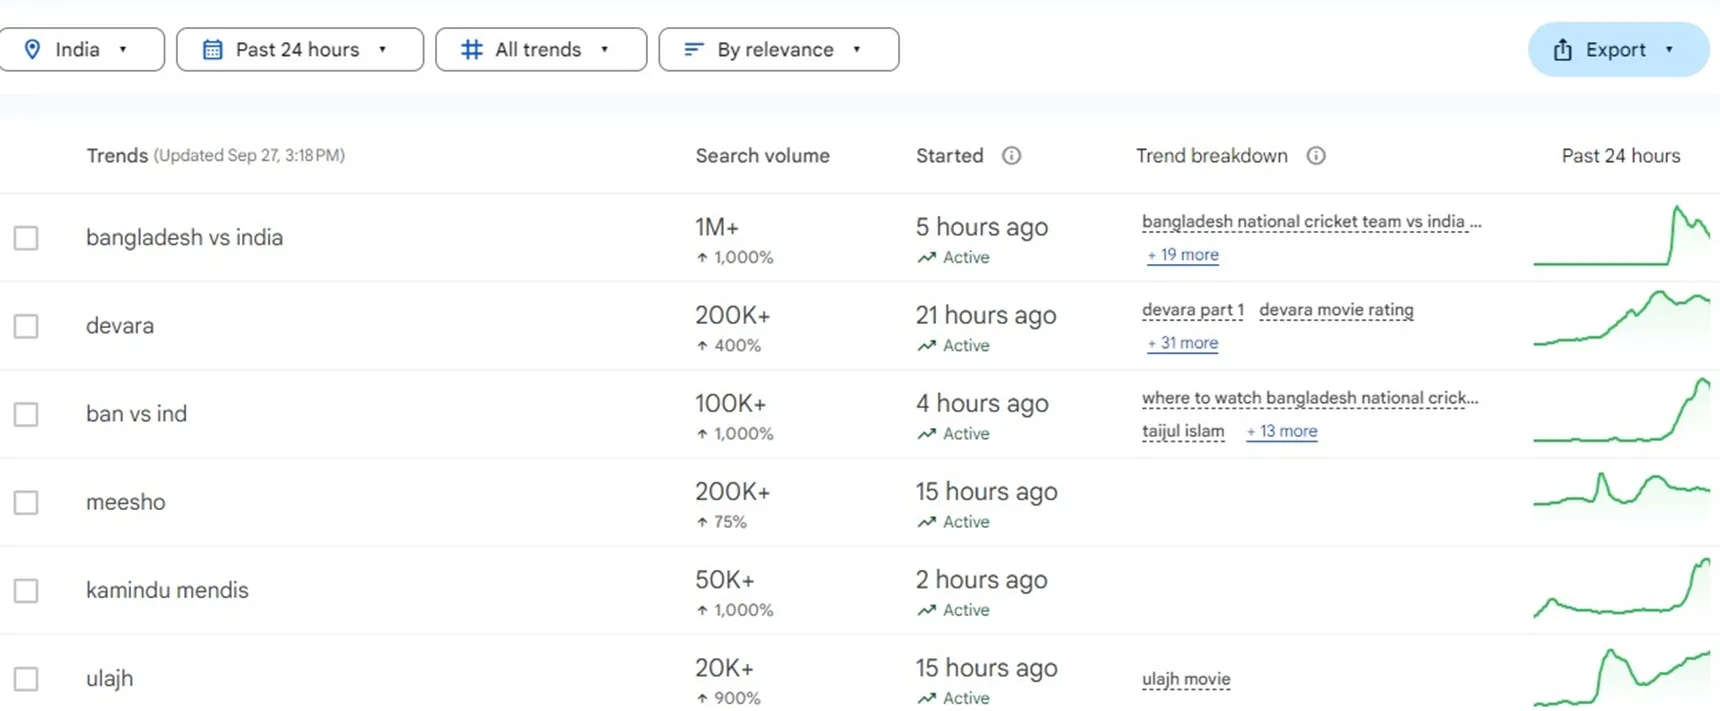1720x711 pixels.
Task: Click the share icon on Export button
Action: click(1562, 50)
